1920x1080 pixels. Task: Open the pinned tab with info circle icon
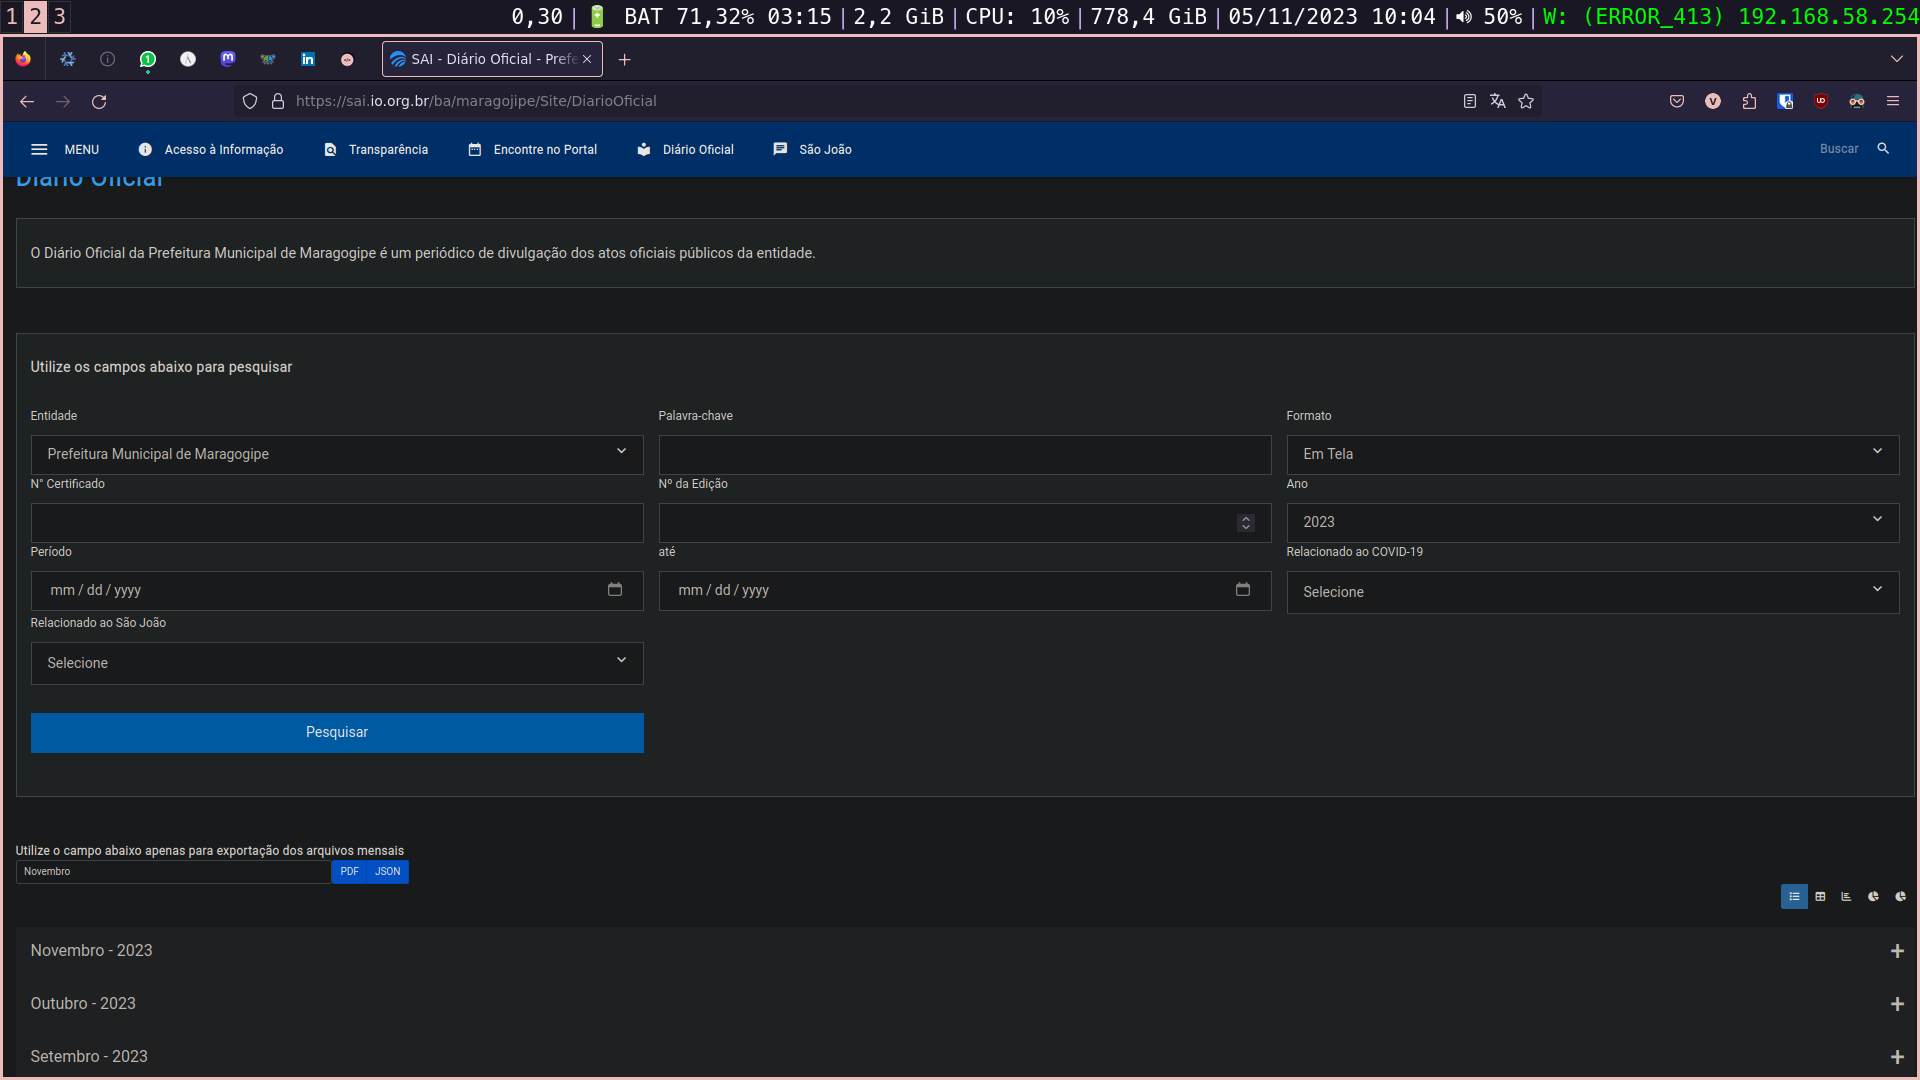tap(108, 59)
